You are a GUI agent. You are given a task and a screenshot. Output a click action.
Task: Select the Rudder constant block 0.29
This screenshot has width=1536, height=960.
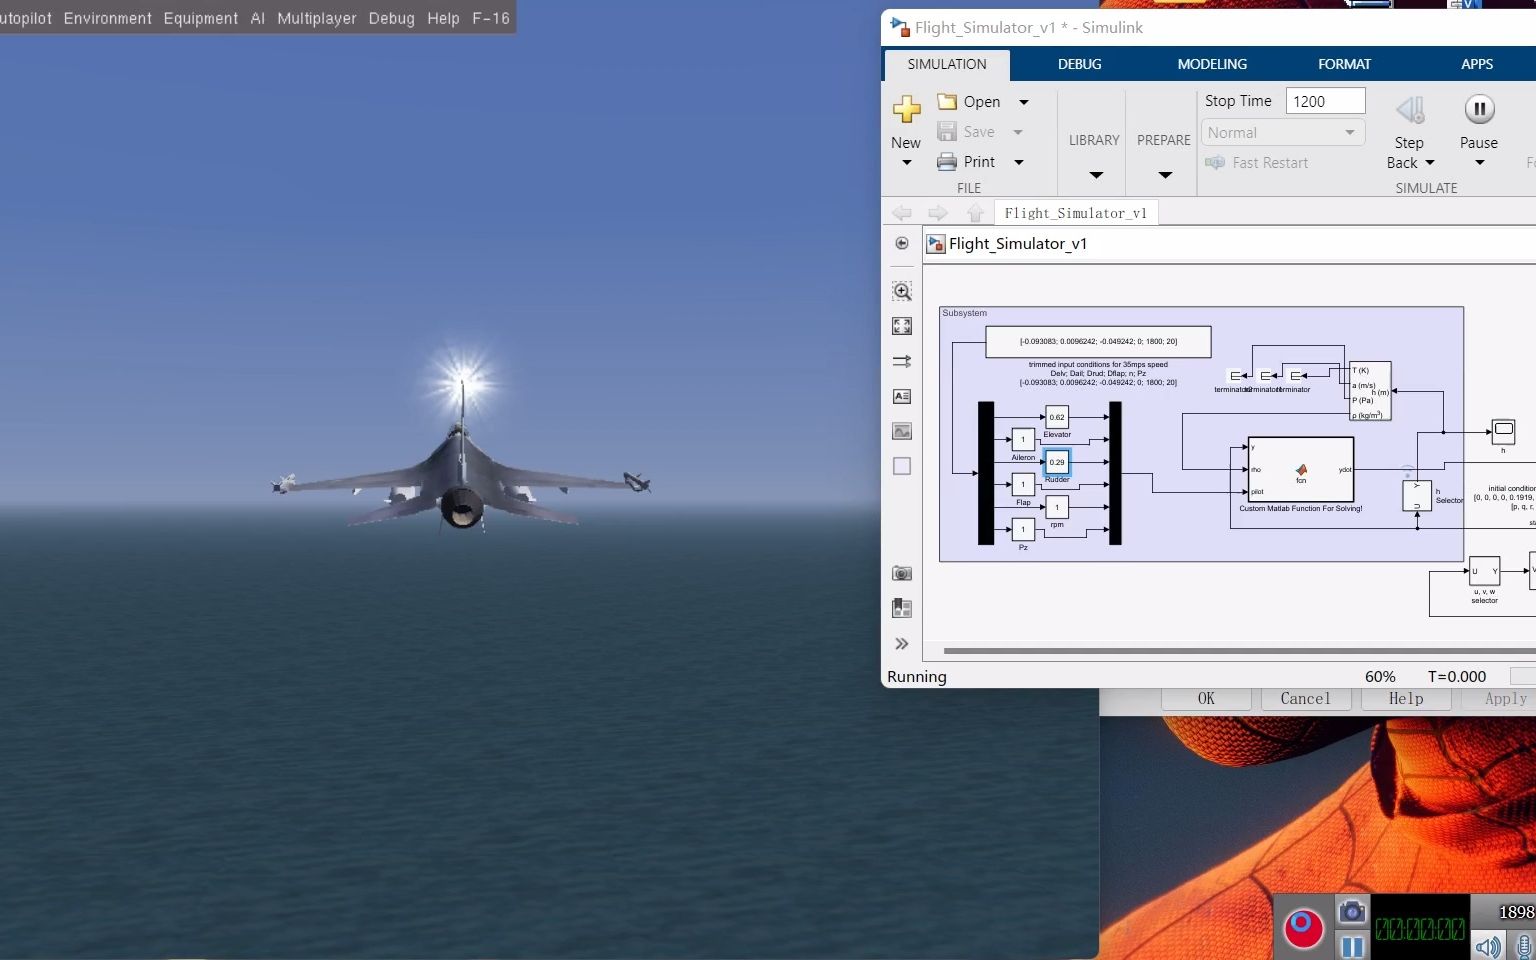pyautogui.click(x=1057, y=462)
